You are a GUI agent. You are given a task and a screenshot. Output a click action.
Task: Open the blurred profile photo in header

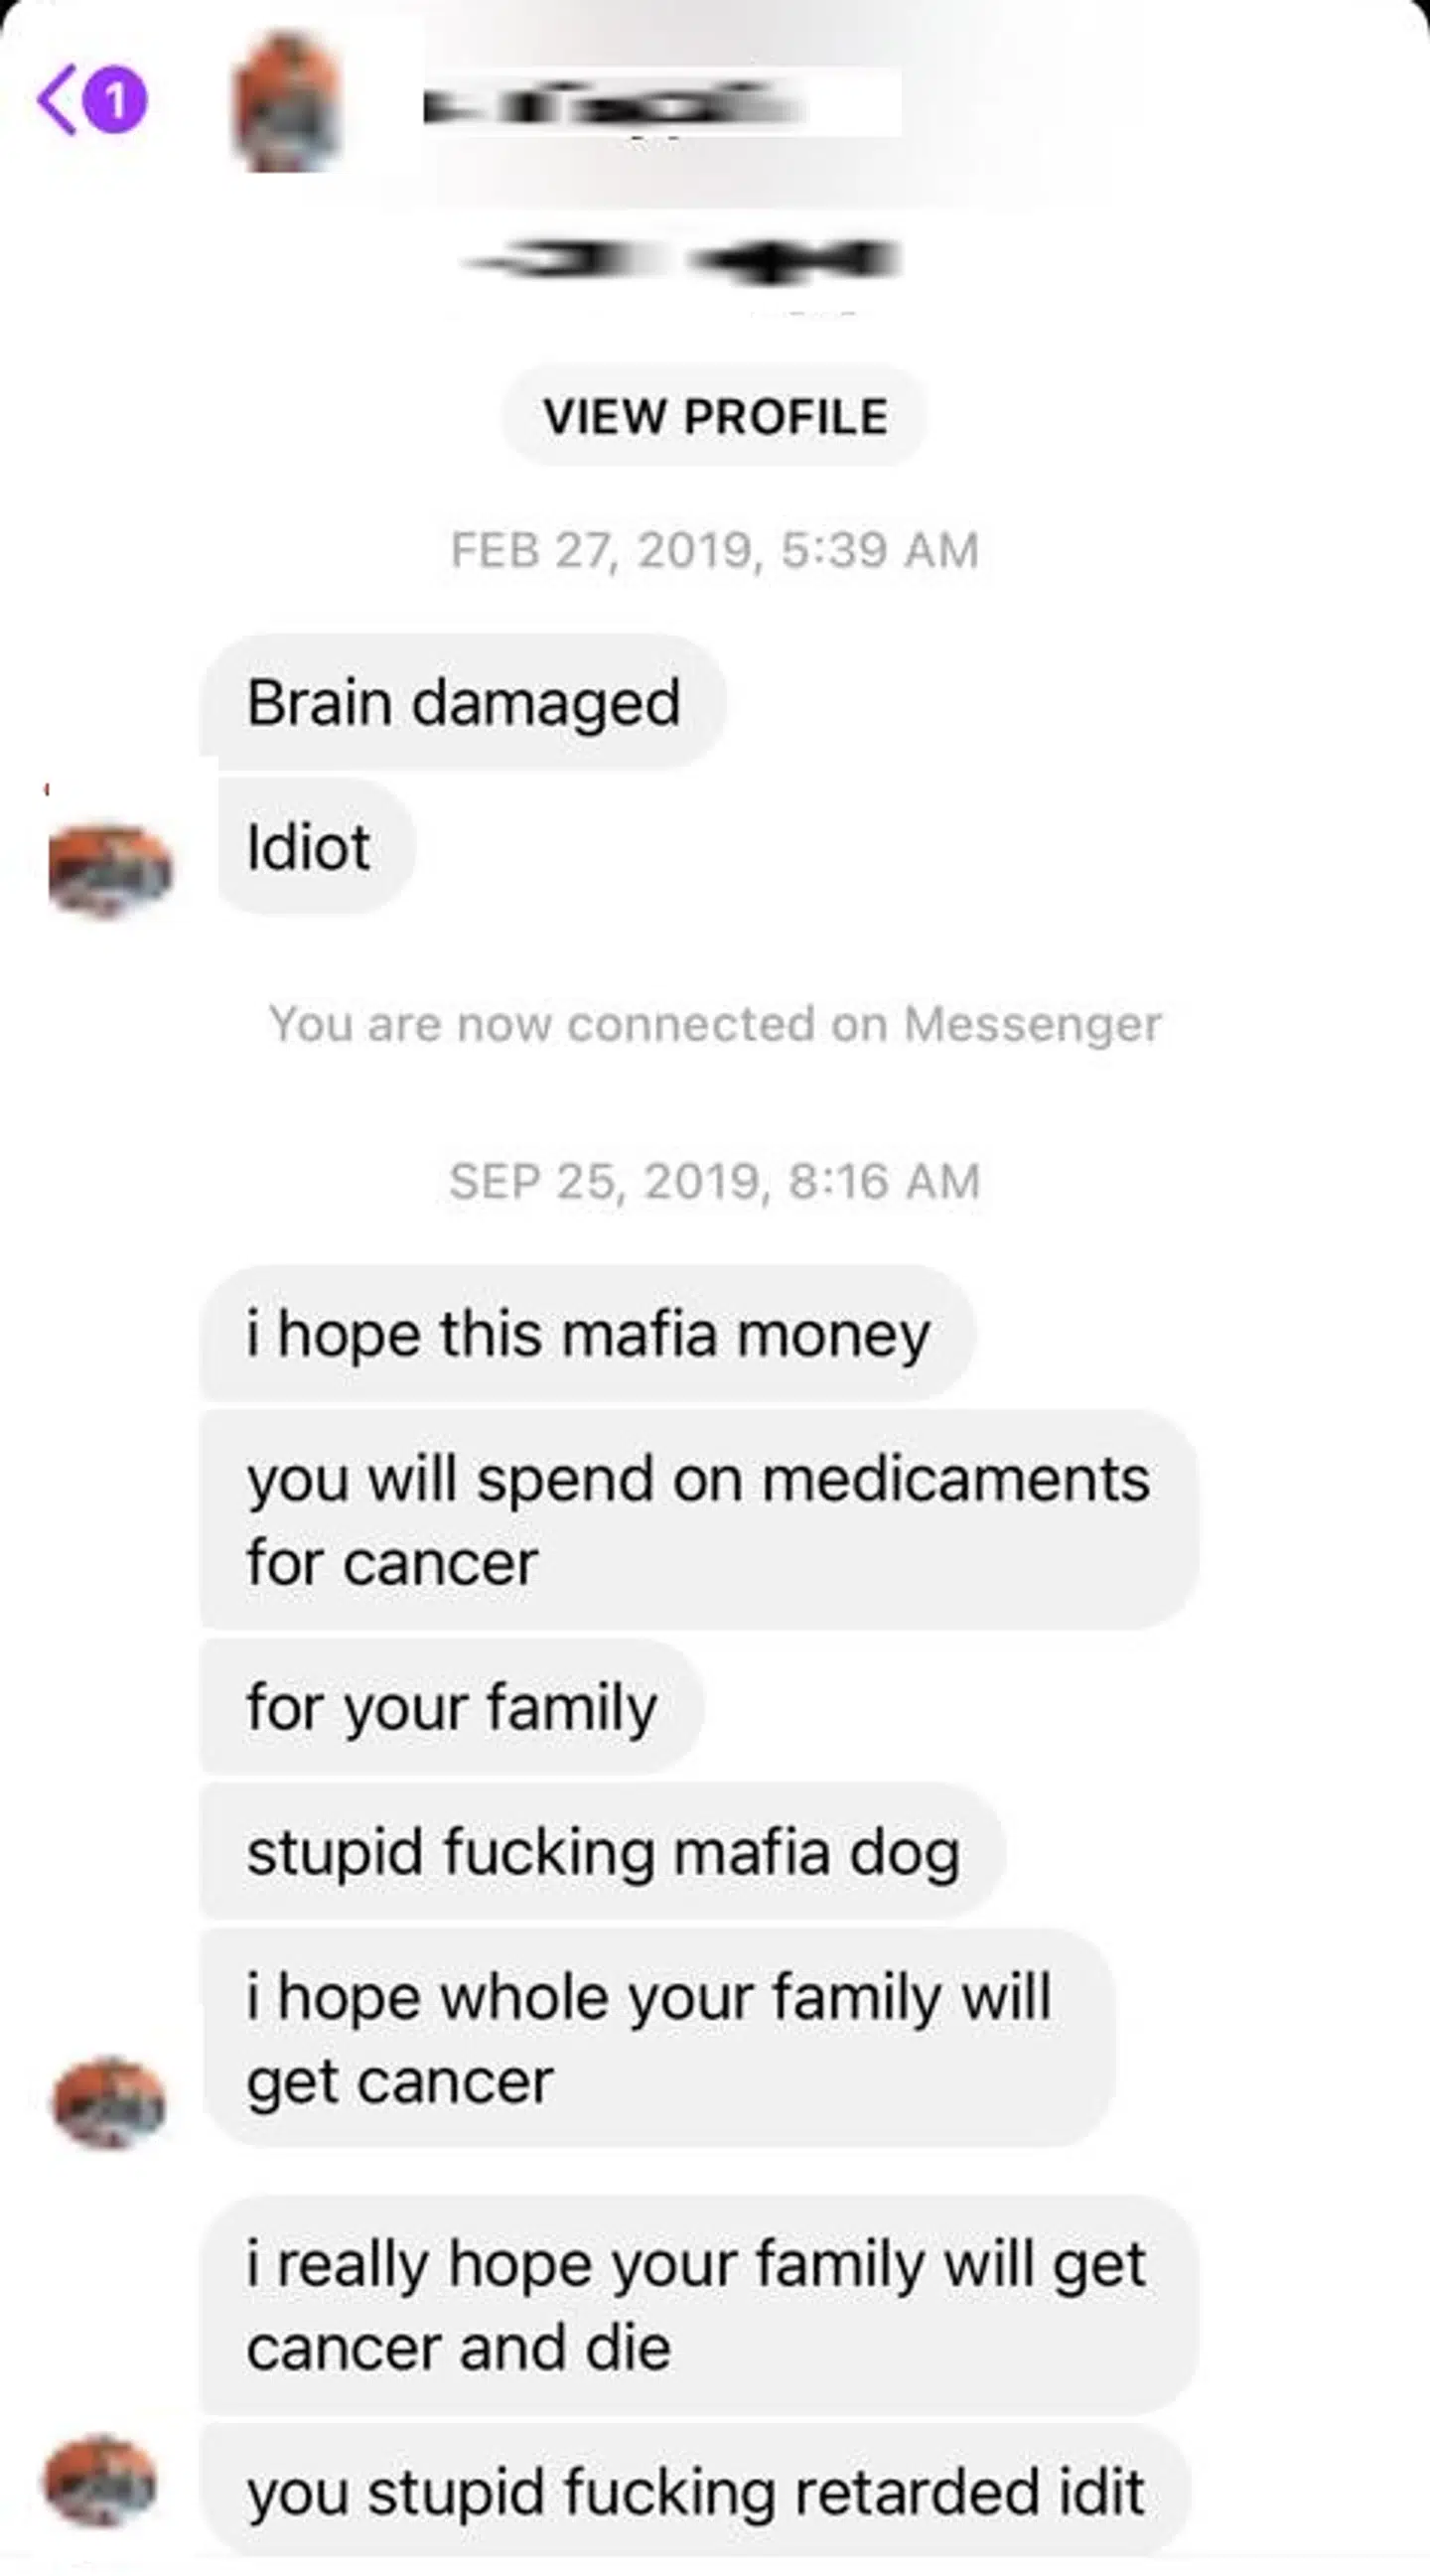pos(289,102)
